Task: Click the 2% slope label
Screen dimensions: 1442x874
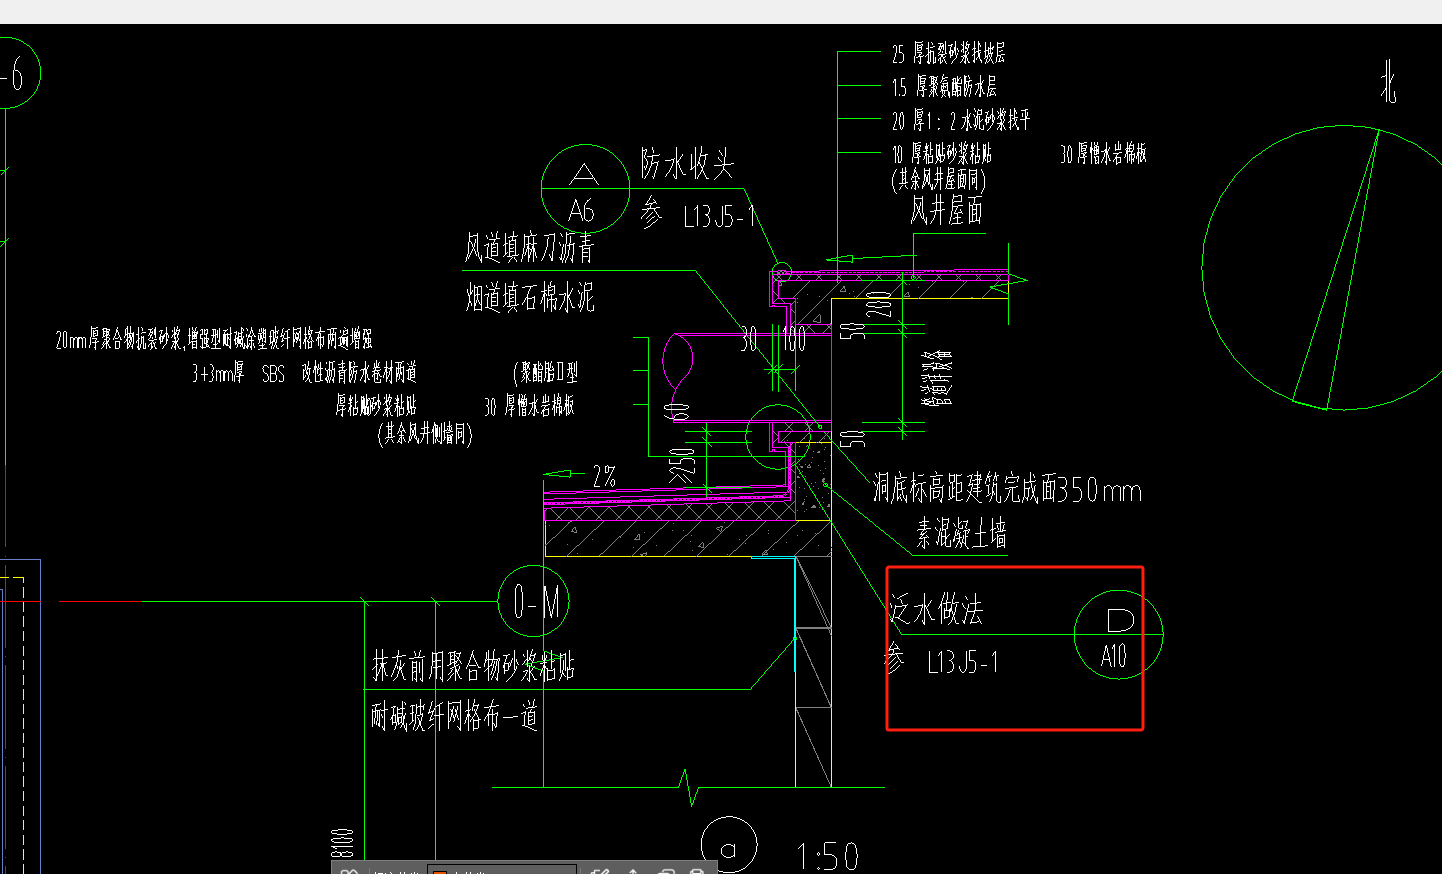Action: 604,476
